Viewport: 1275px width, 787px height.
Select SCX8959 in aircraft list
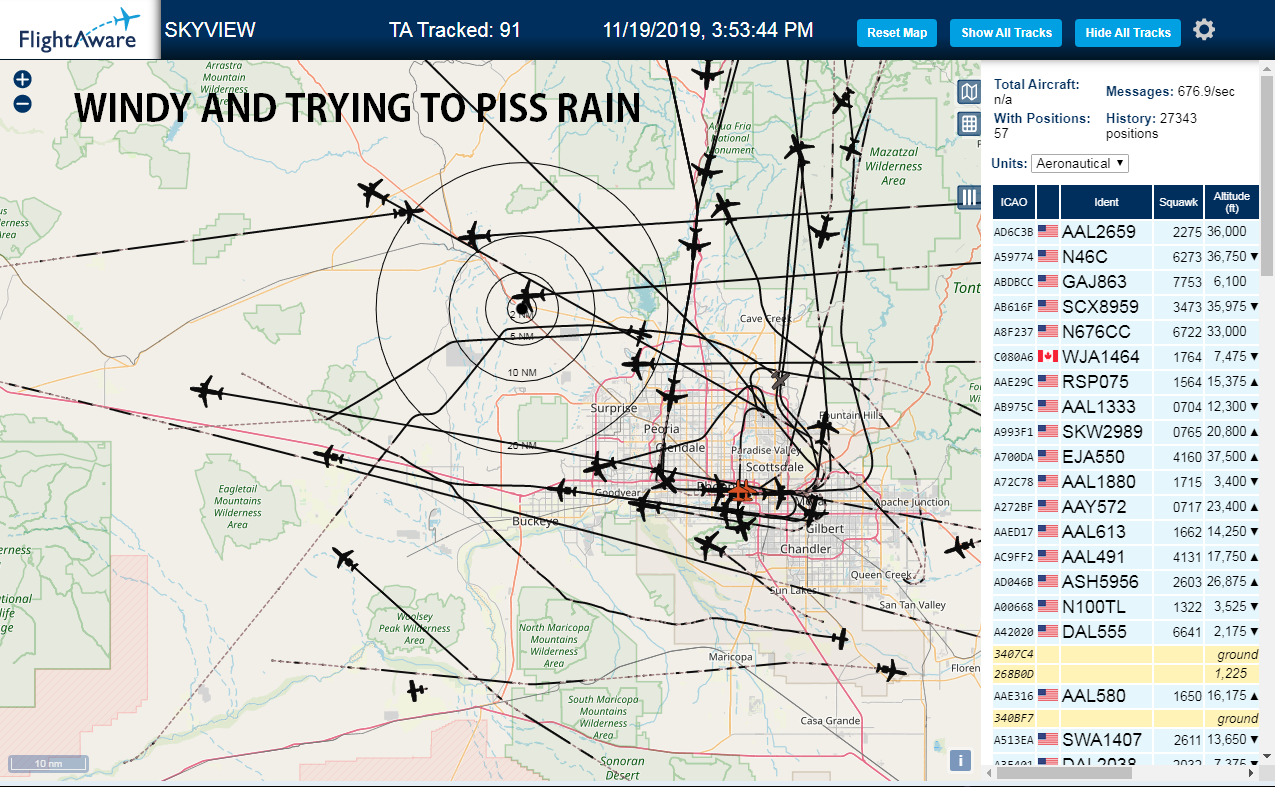(x=1126, y=306)
